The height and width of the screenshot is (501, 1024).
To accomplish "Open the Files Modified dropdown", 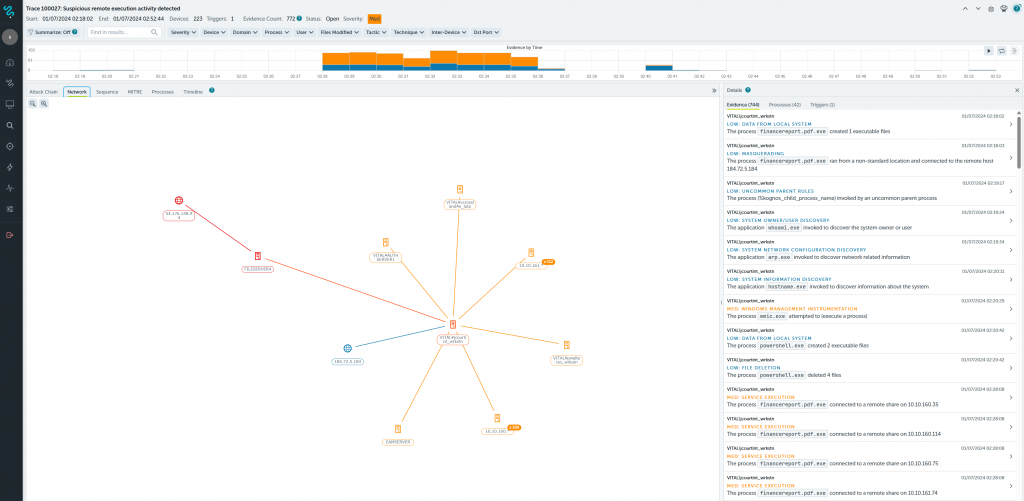I will 339,32.
